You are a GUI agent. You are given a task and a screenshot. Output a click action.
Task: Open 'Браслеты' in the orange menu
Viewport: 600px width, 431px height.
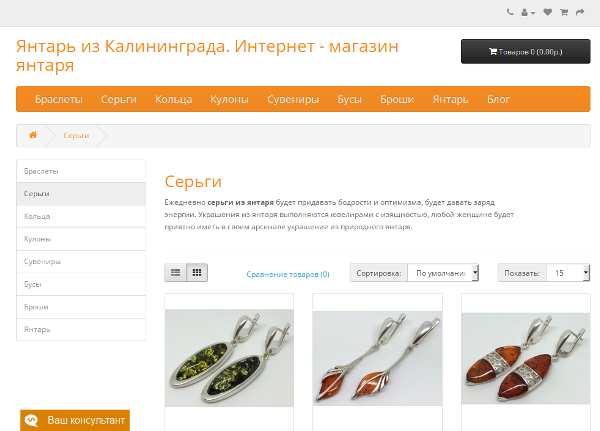[x=59, y=99]
